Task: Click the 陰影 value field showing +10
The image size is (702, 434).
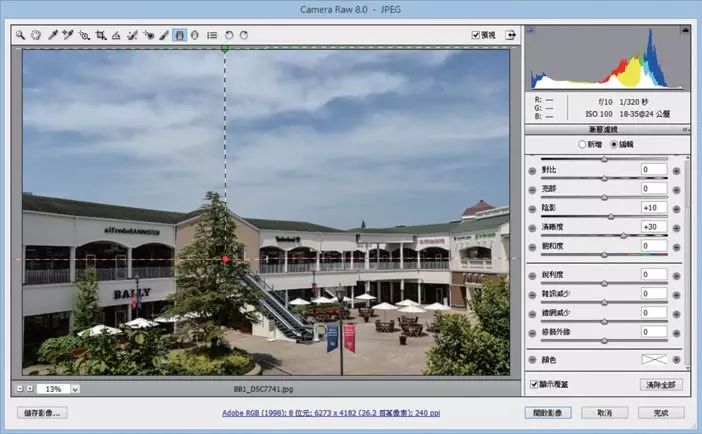Action: pos(654,208)
